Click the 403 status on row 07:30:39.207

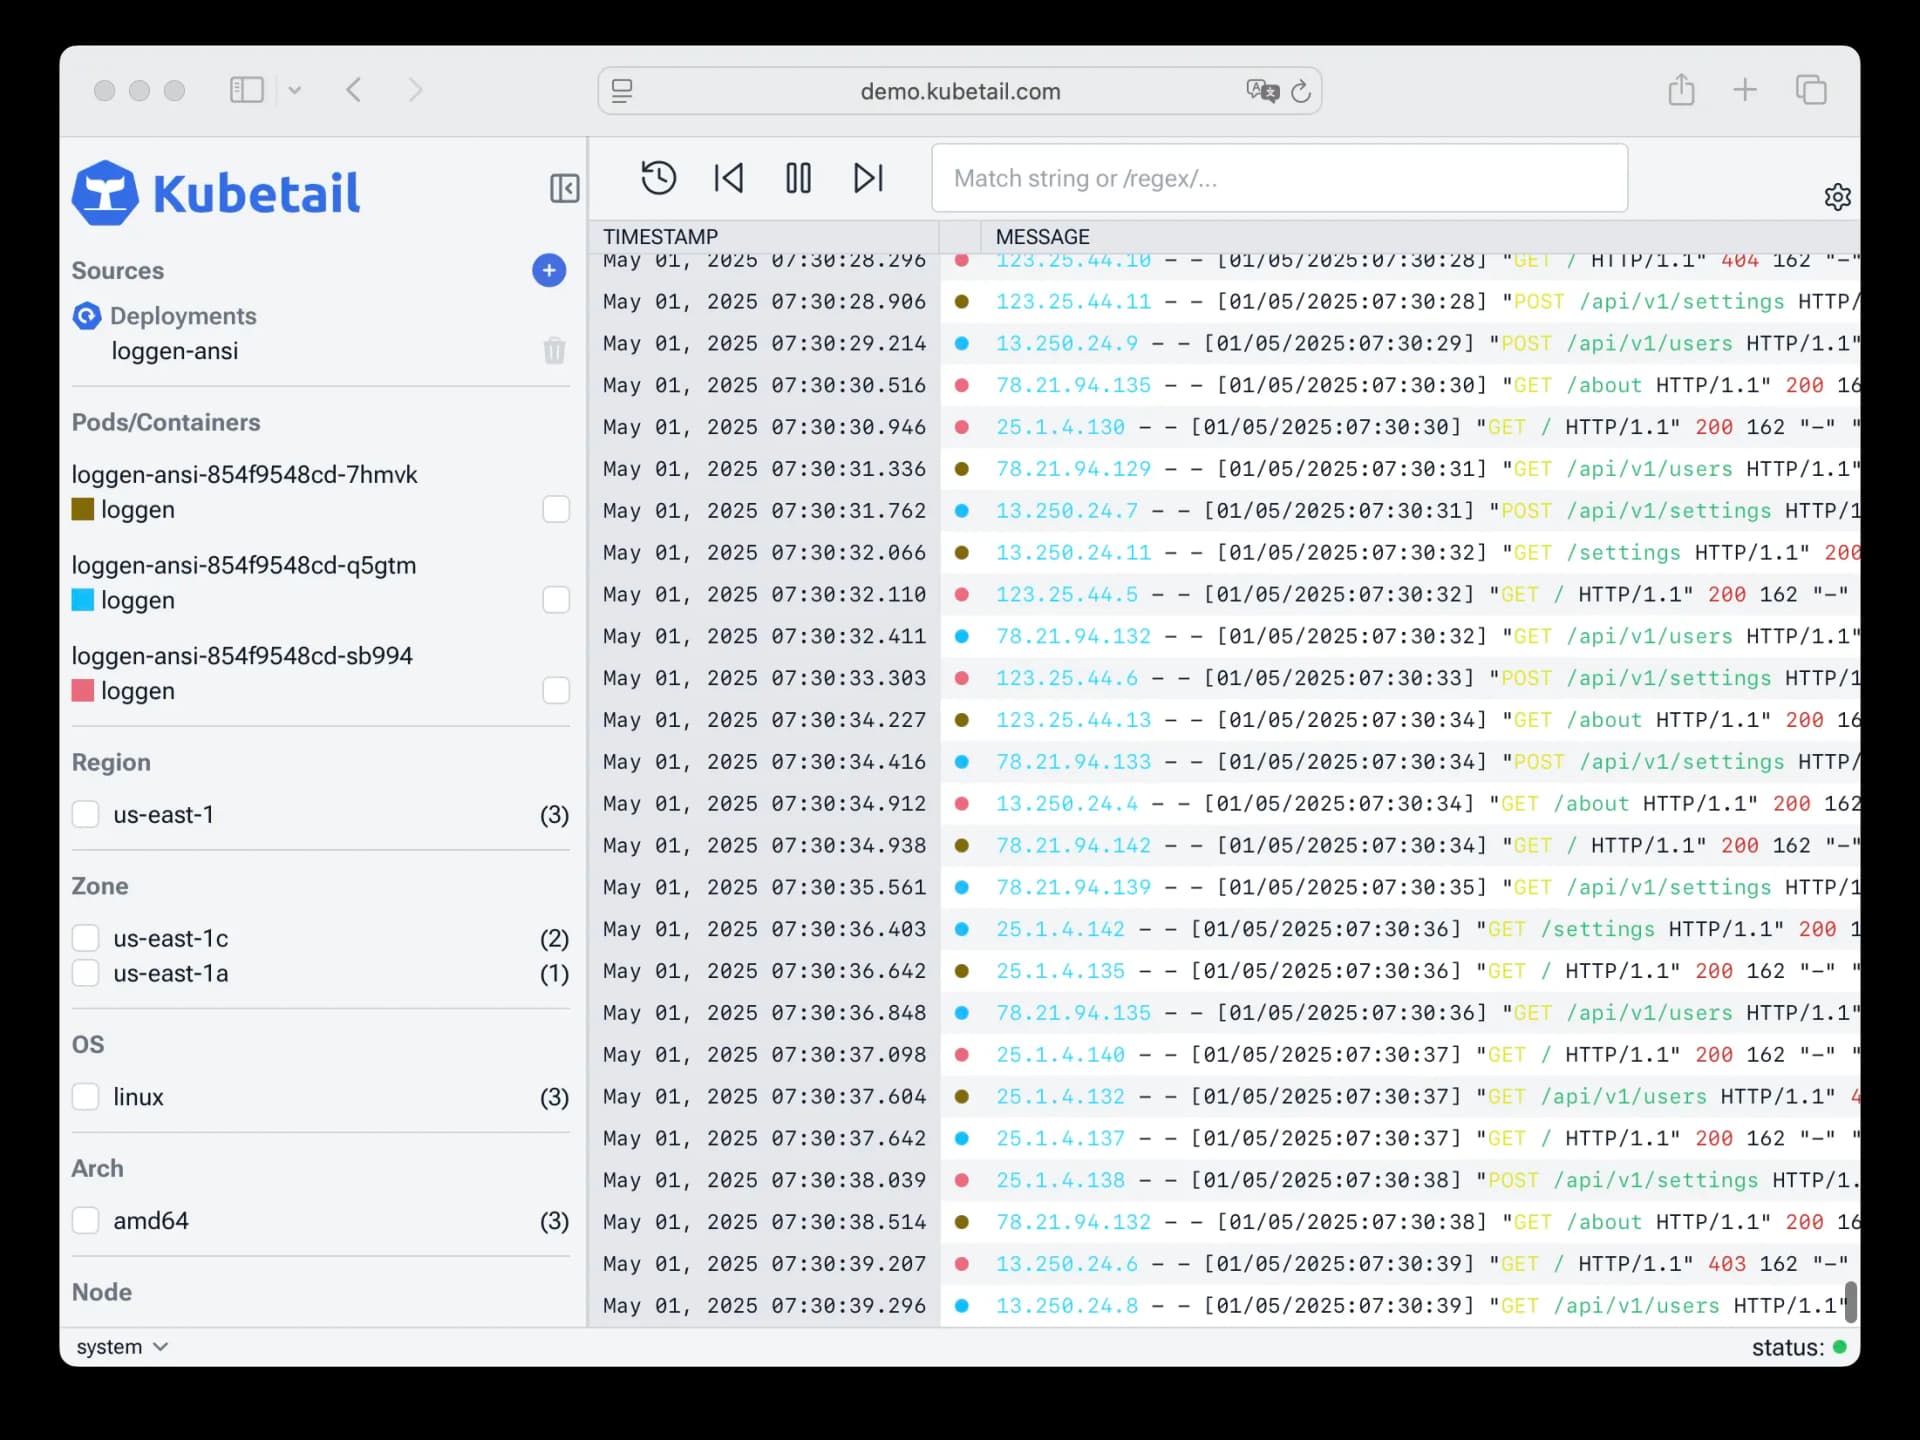pos(1727,1264)
